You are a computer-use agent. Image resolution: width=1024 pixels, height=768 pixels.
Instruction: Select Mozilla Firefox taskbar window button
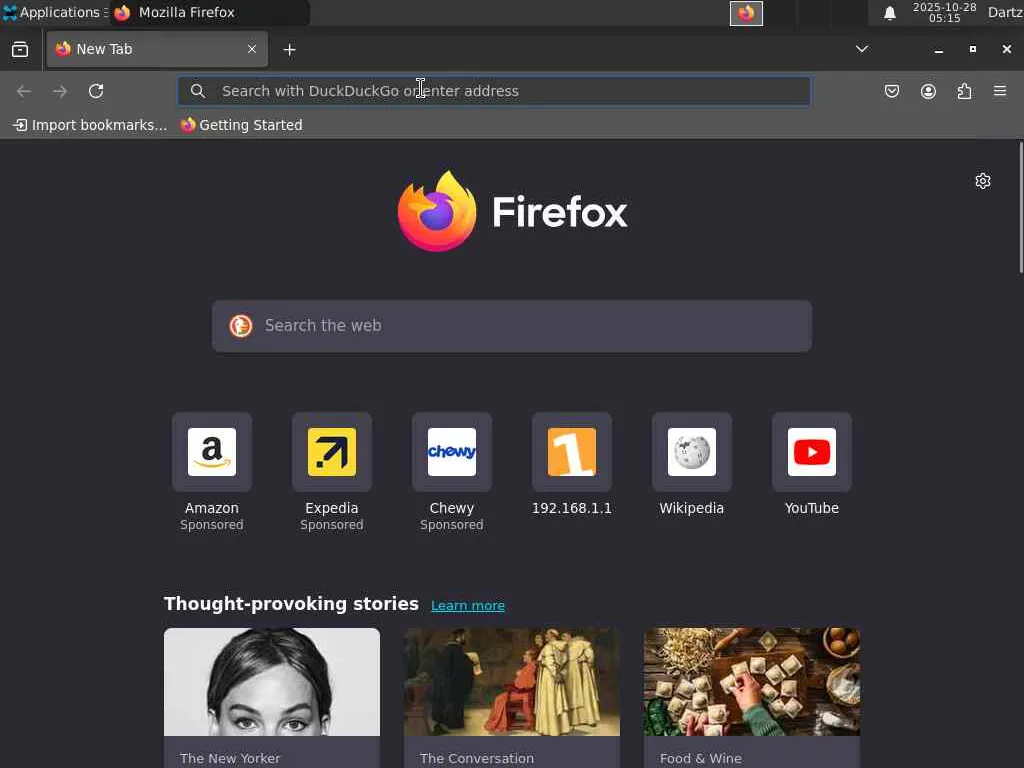(x=209, y=12)
